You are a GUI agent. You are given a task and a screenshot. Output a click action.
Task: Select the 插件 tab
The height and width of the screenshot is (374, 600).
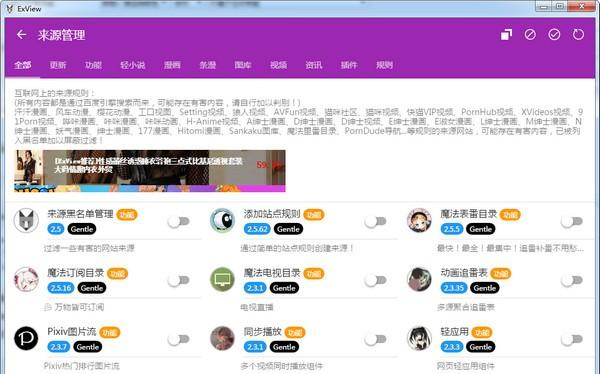click(349, 65)
